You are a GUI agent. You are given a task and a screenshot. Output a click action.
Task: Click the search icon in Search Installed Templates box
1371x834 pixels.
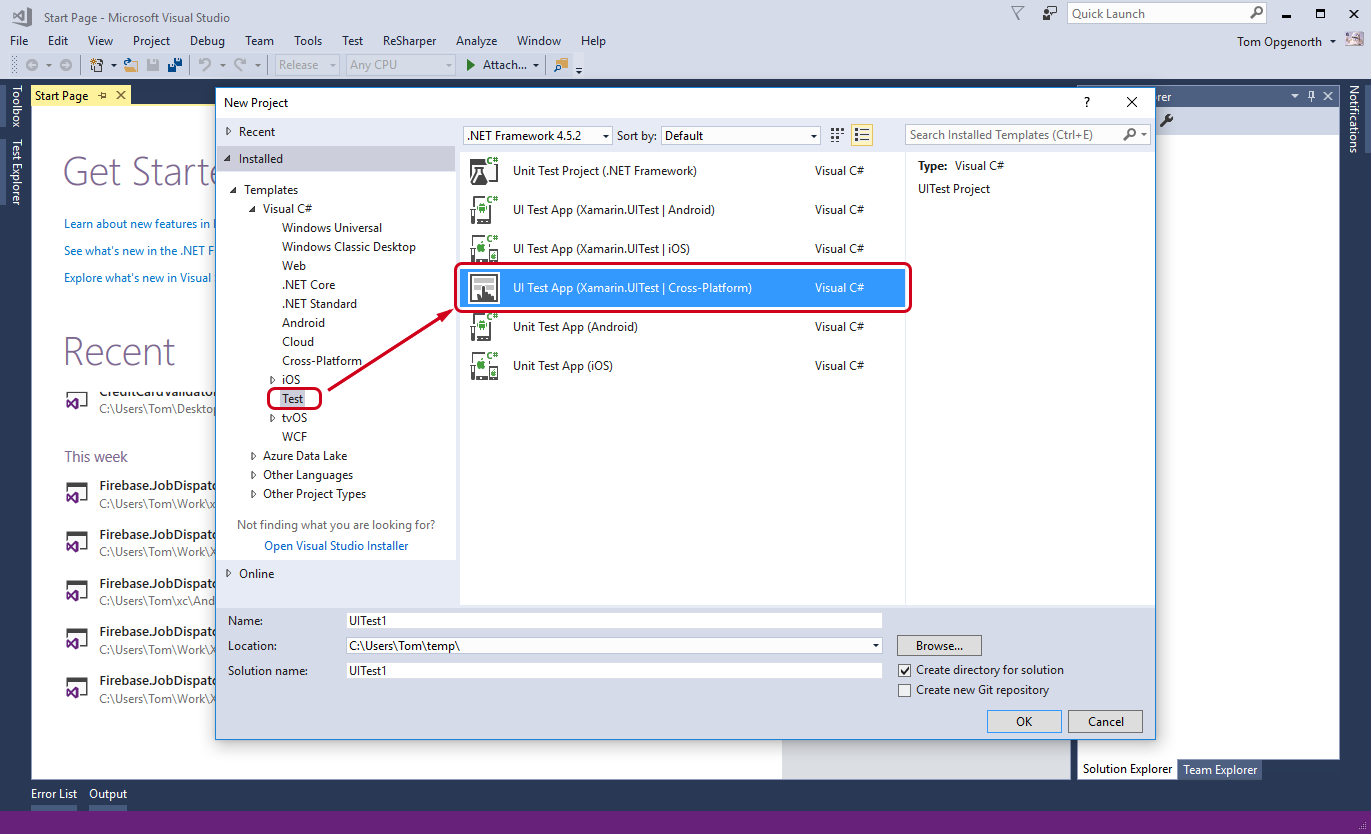[x=1130, y=135]
